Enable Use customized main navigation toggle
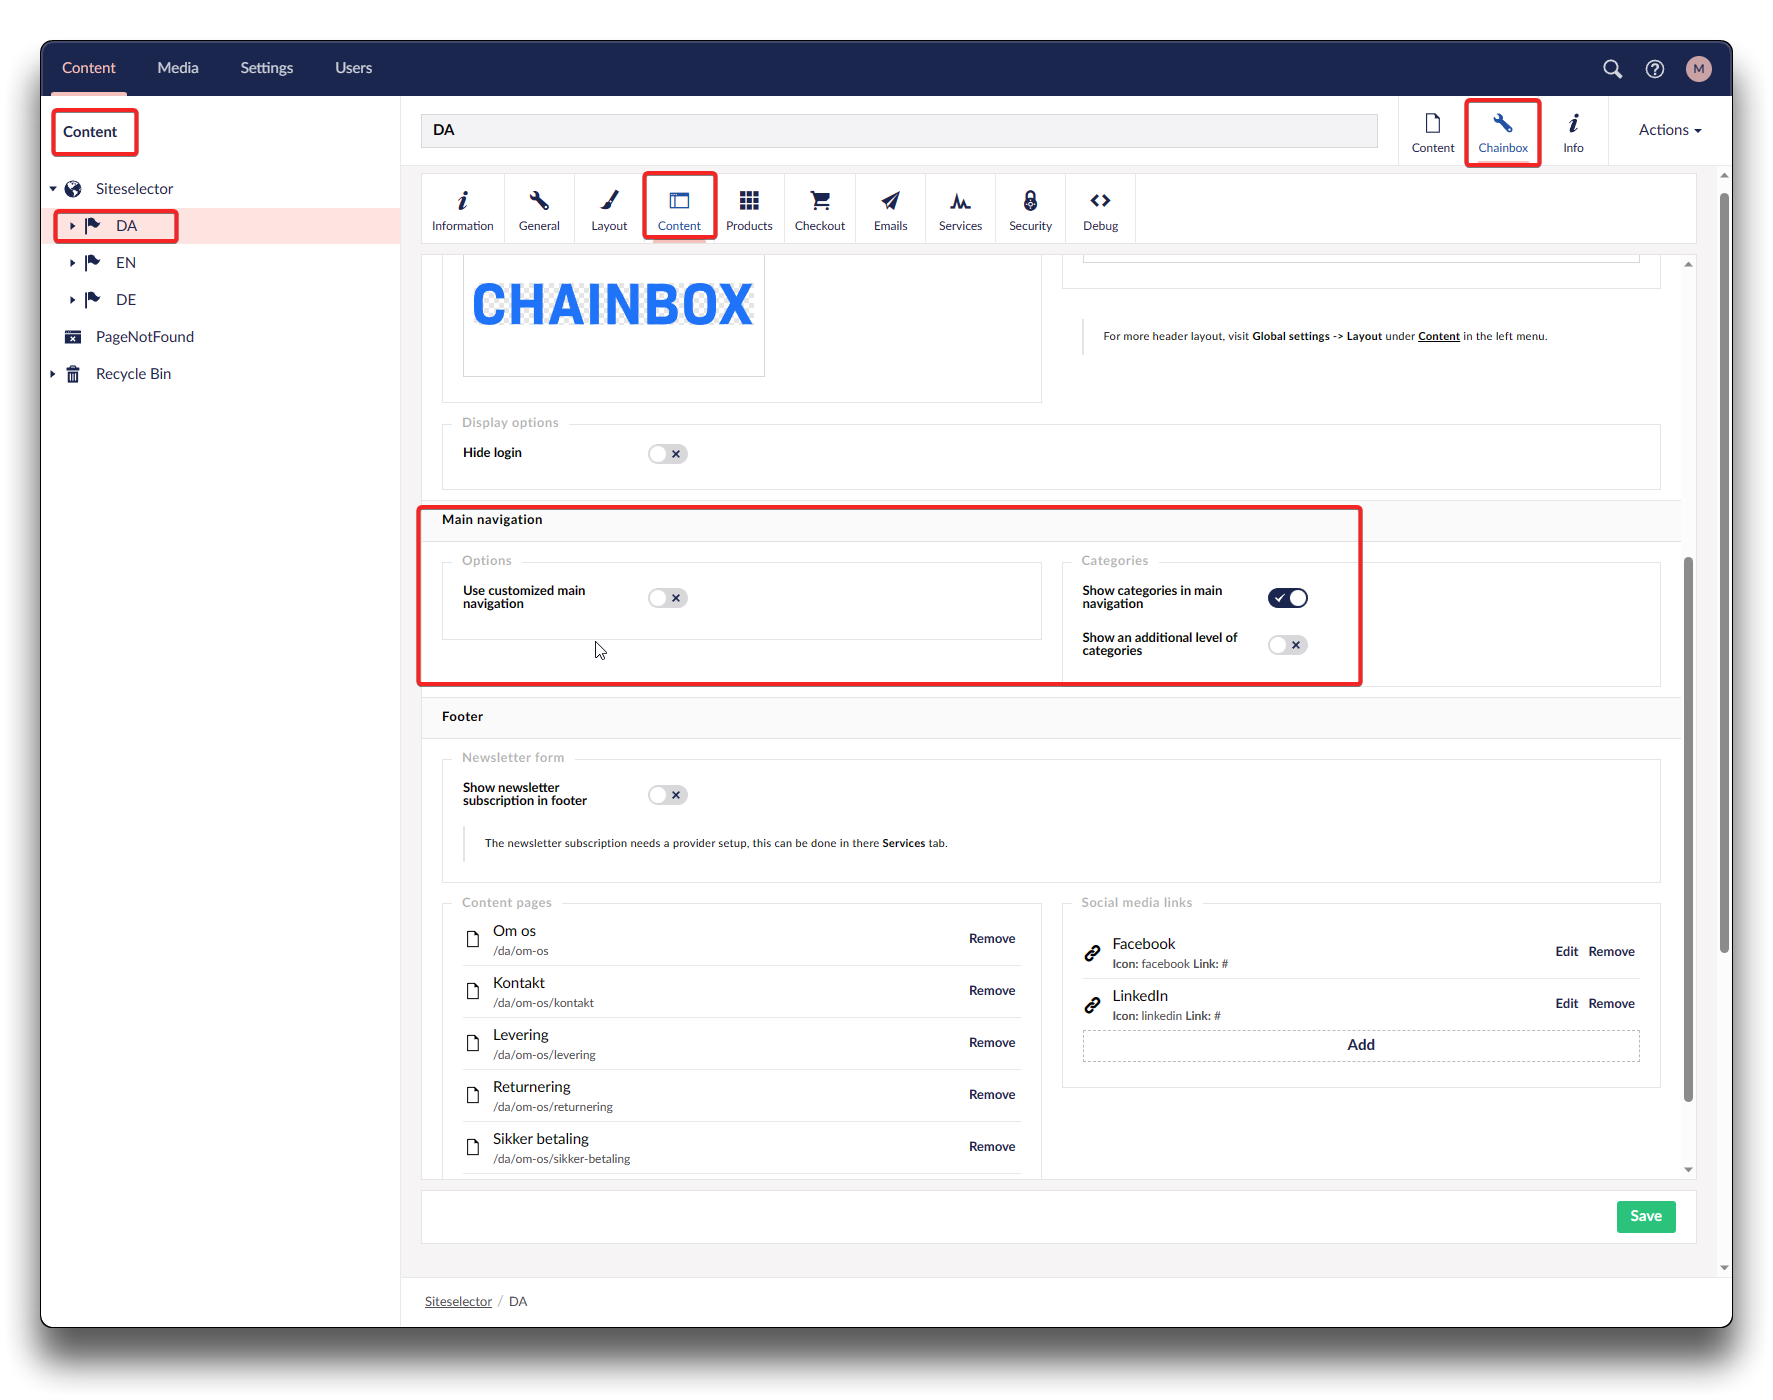Image resolution: width=1773 pixels, height=1400 pixels. pos(667,598)
